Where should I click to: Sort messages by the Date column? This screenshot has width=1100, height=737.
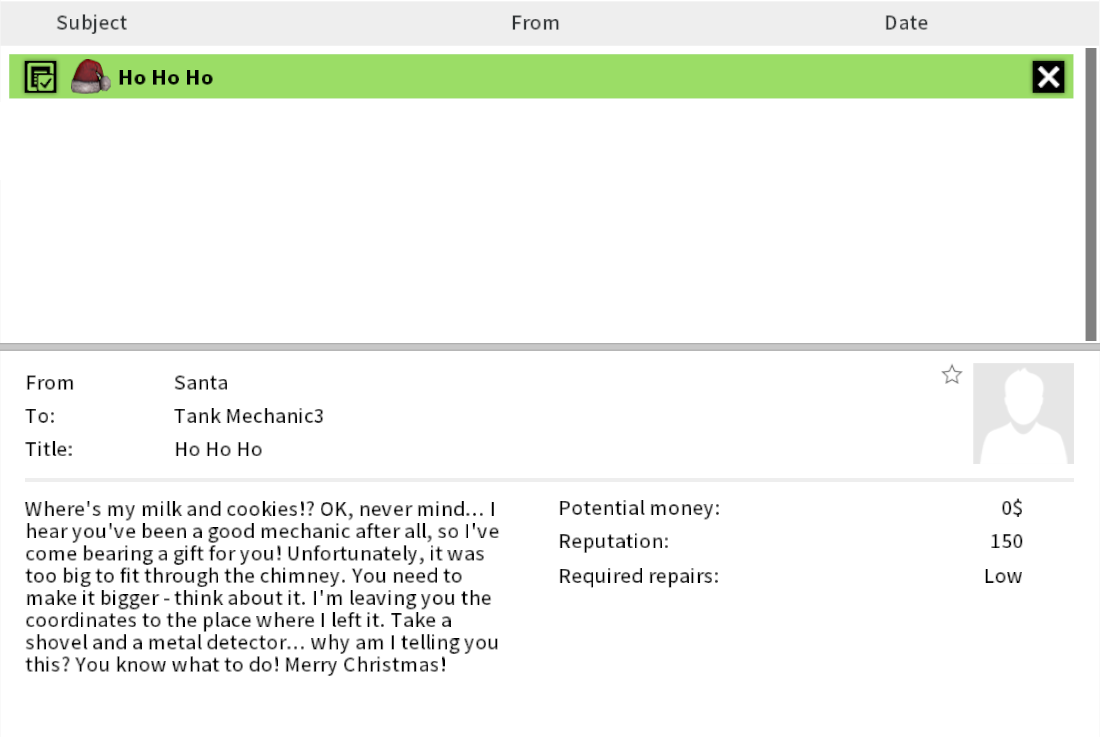pos(906,22)
